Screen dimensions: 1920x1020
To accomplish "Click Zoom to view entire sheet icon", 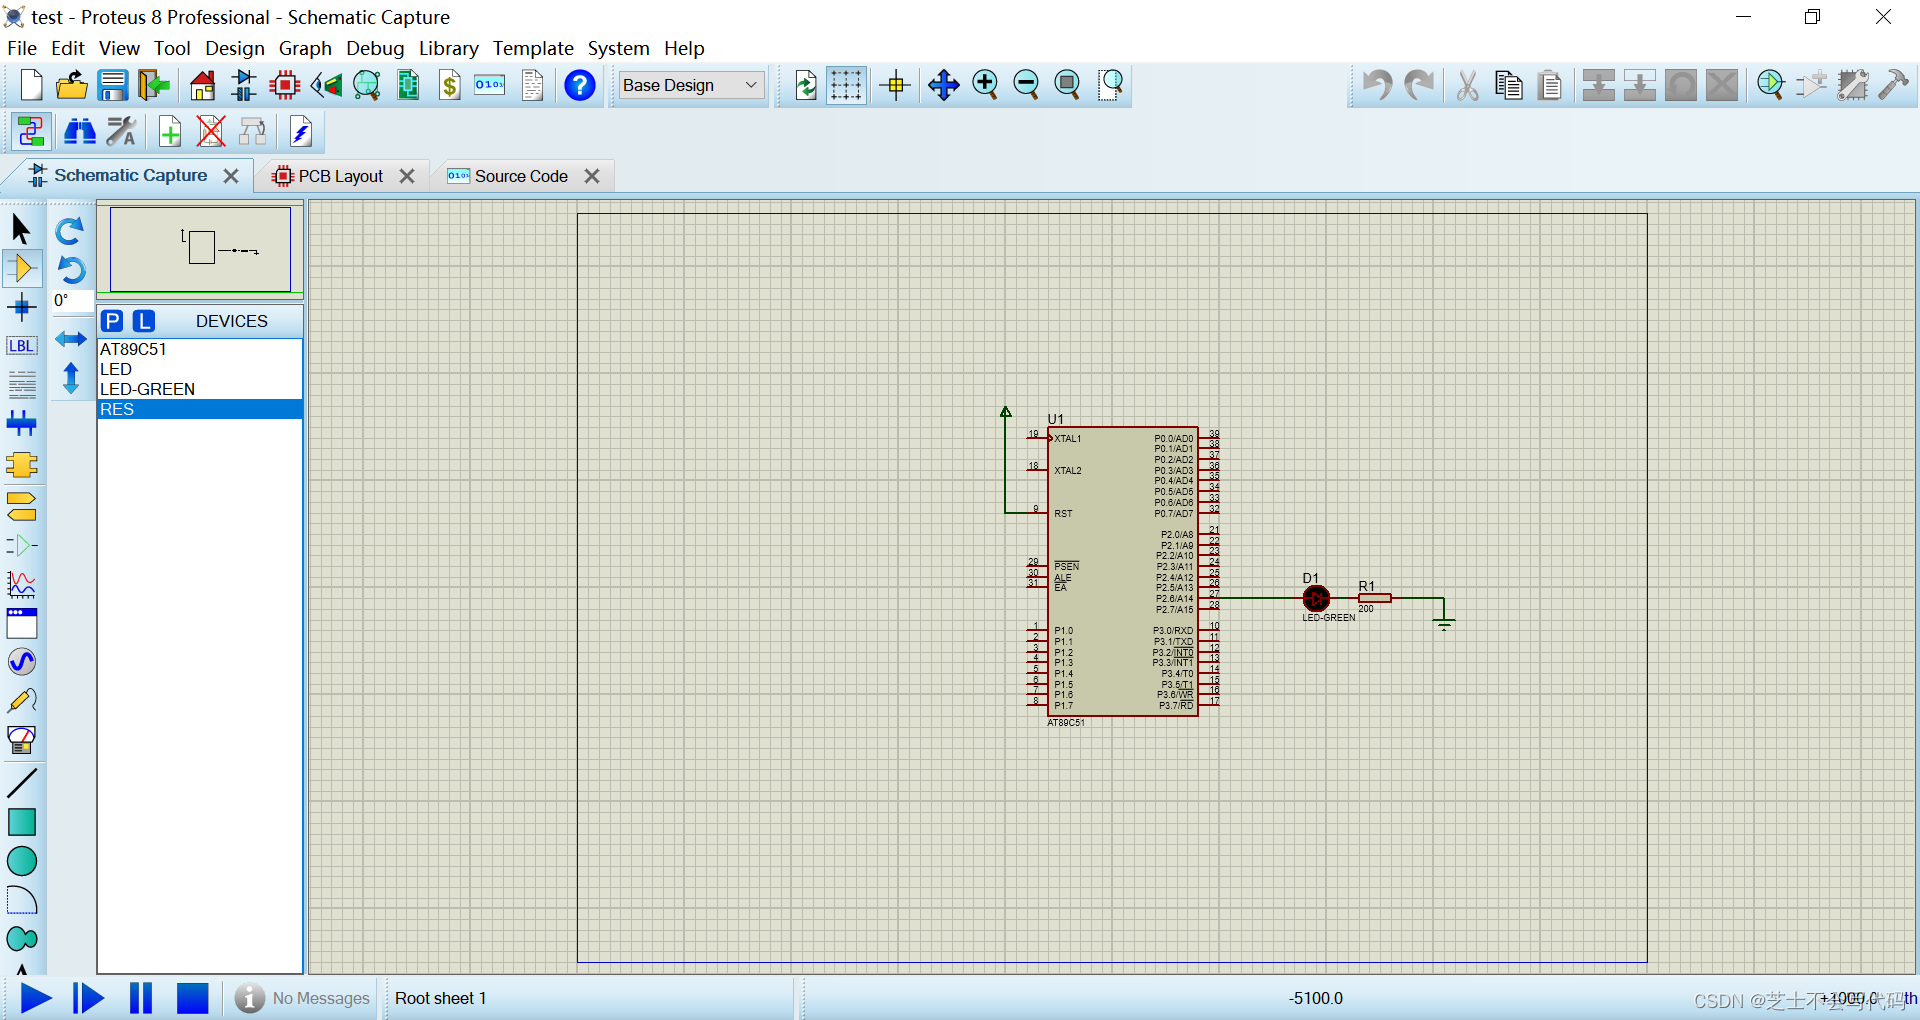I will click(1067, 85).
